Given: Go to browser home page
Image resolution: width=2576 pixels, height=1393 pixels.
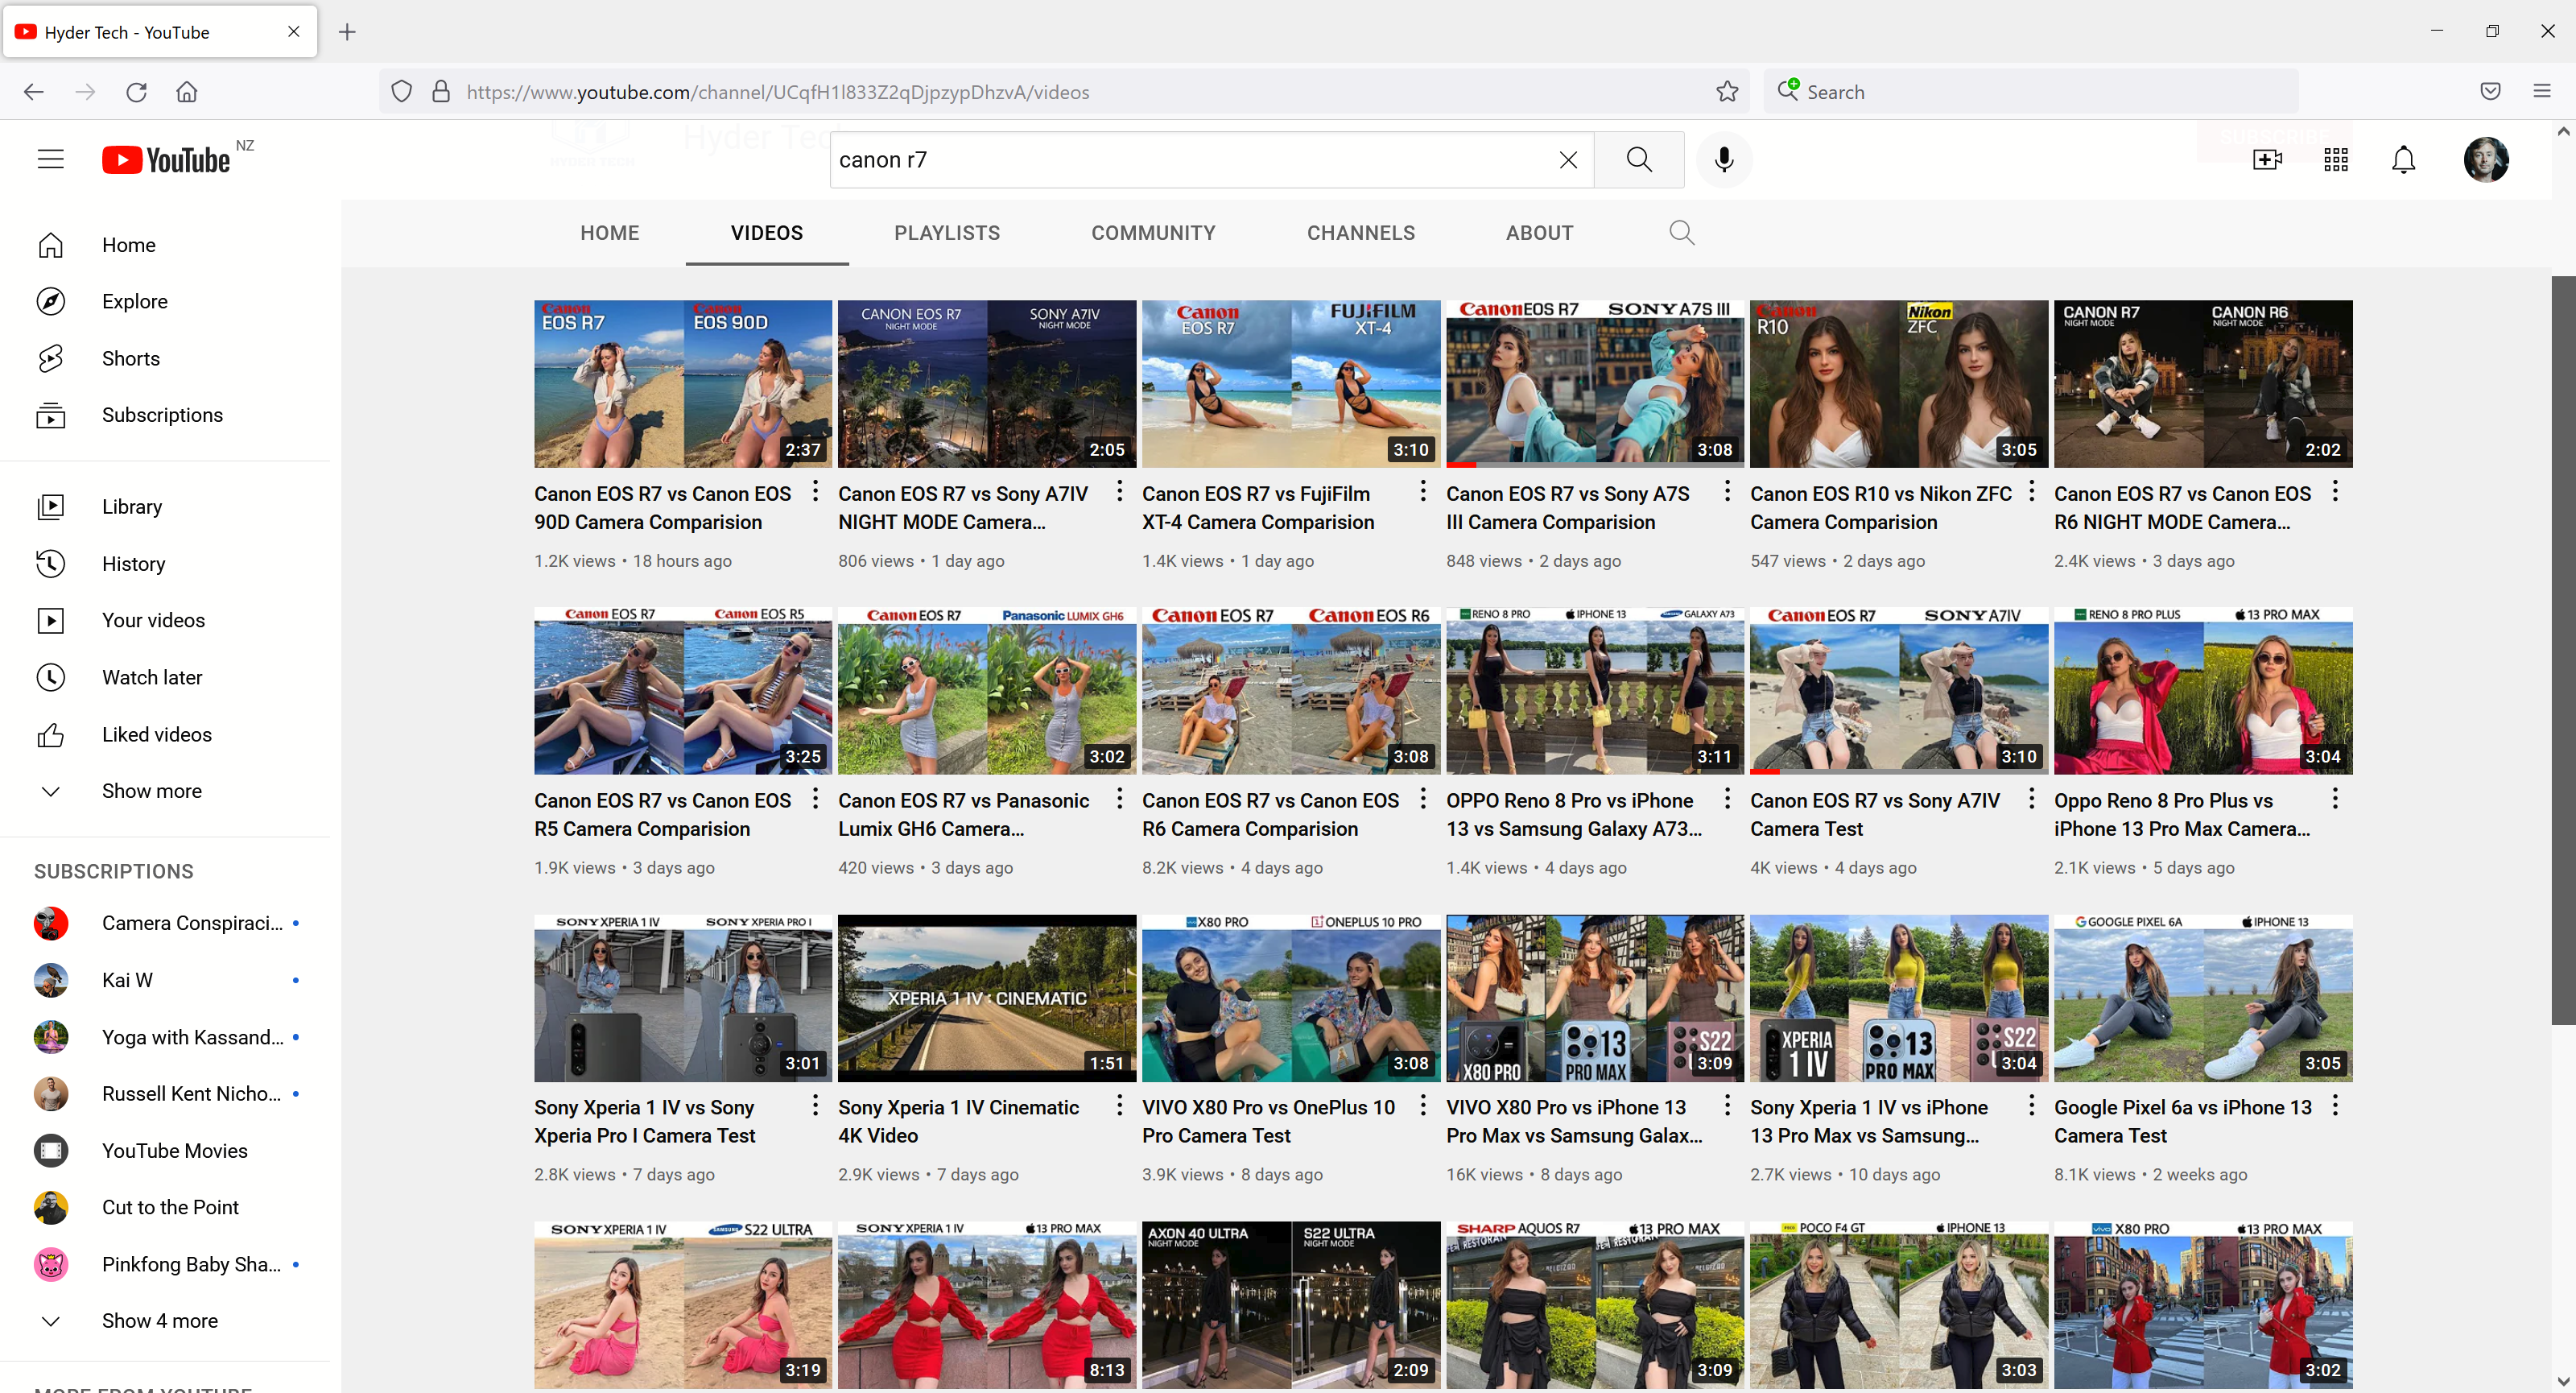Looking at the screenshot, I should [187, 92].
